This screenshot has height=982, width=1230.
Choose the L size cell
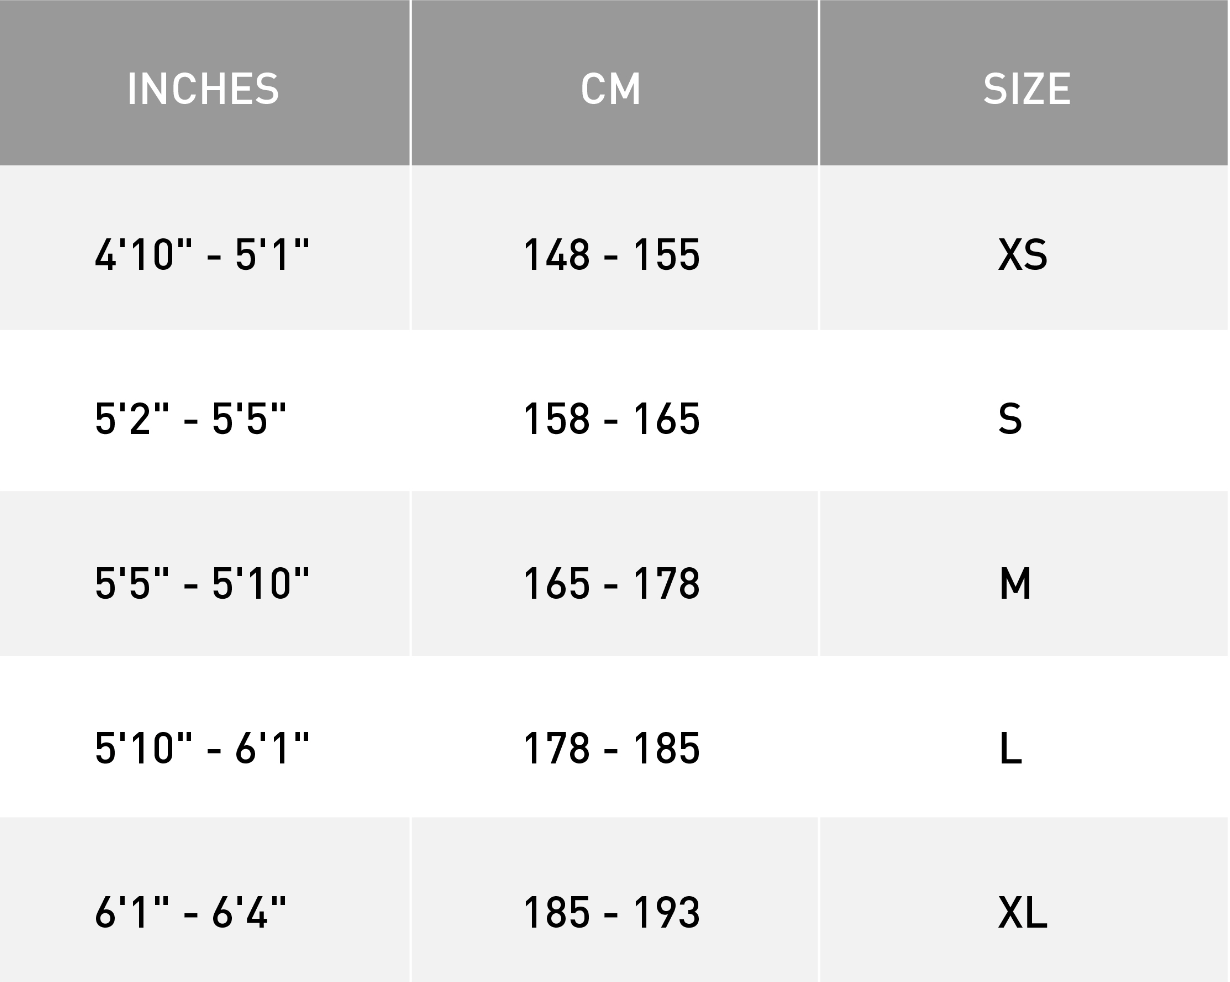[x=1011, y=748]
